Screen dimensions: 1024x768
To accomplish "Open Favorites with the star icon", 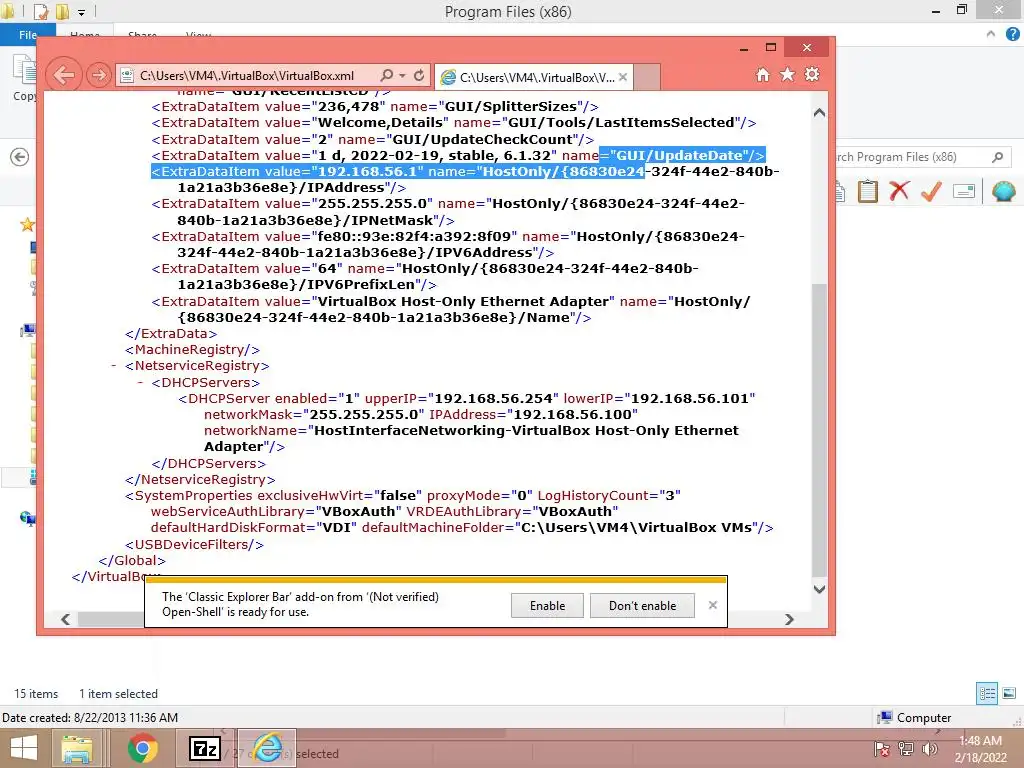I will coord(788,74).
